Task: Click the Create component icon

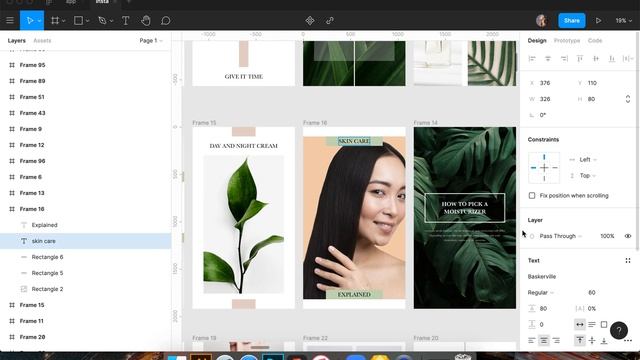Action: click(310, 20)
